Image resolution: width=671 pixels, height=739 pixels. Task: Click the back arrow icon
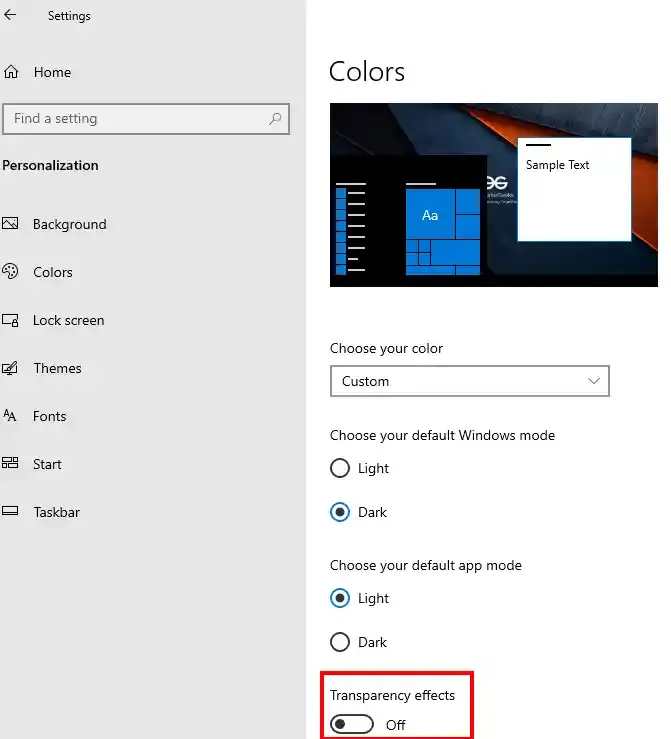tap(11, 15)
